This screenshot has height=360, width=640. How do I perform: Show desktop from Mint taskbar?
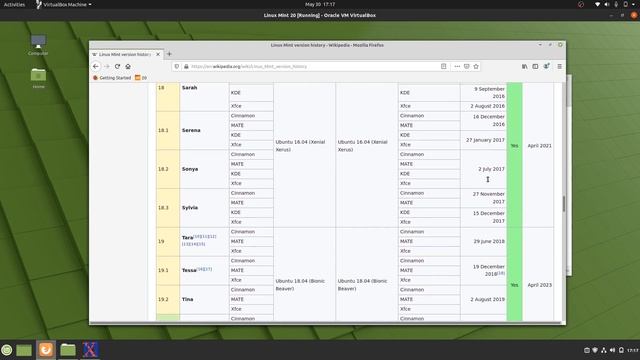click(24, 350)
